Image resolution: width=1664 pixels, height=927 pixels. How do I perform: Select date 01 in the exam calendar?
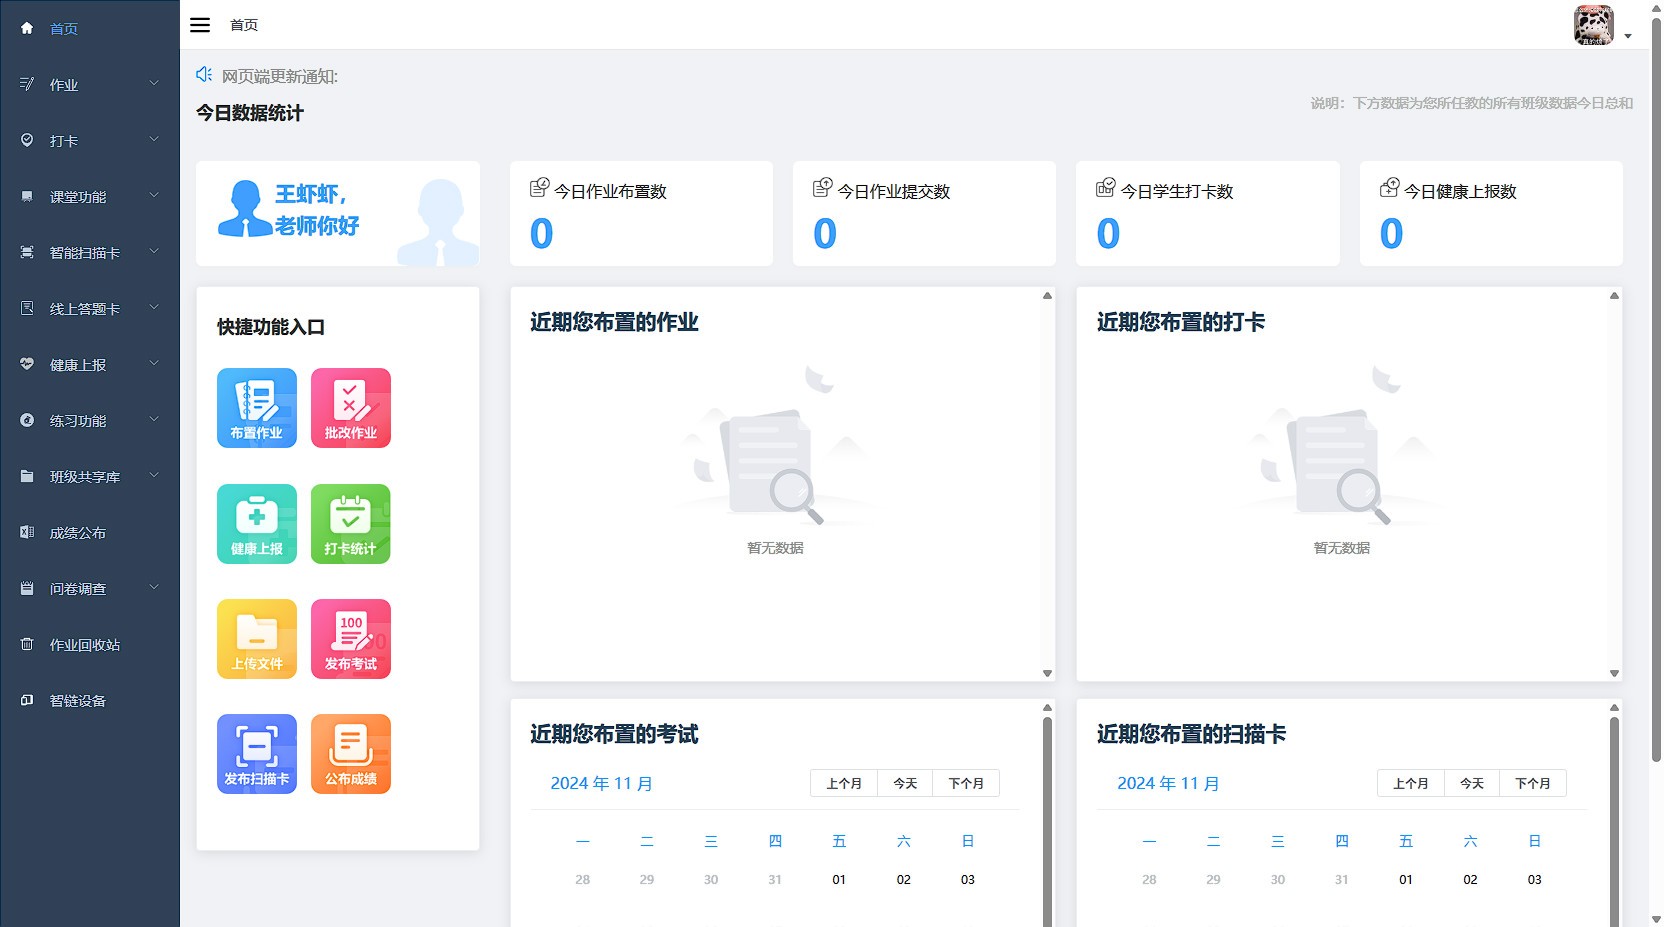tap(839, 879)
